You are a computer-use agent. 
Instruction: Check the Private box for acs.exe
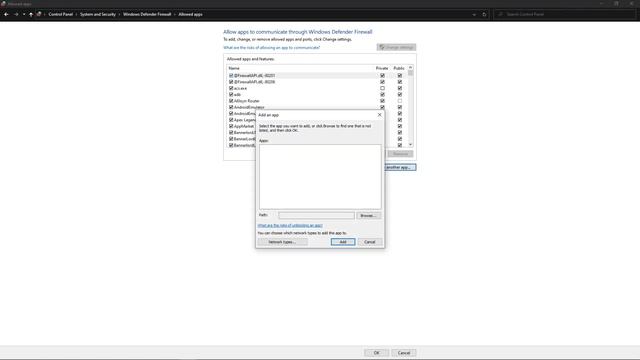pyautogui.click(x=382, y=88)
